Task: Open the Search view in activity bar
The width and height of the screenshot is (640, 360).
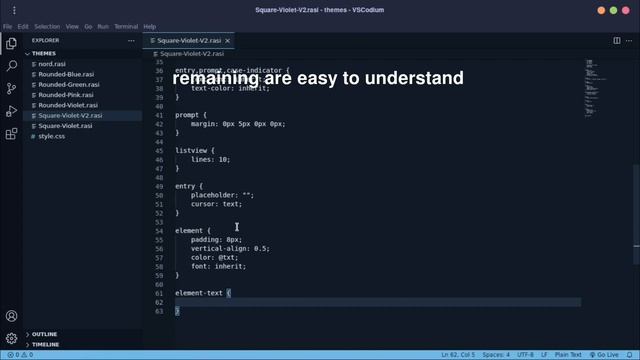Action: click(11, 66)
